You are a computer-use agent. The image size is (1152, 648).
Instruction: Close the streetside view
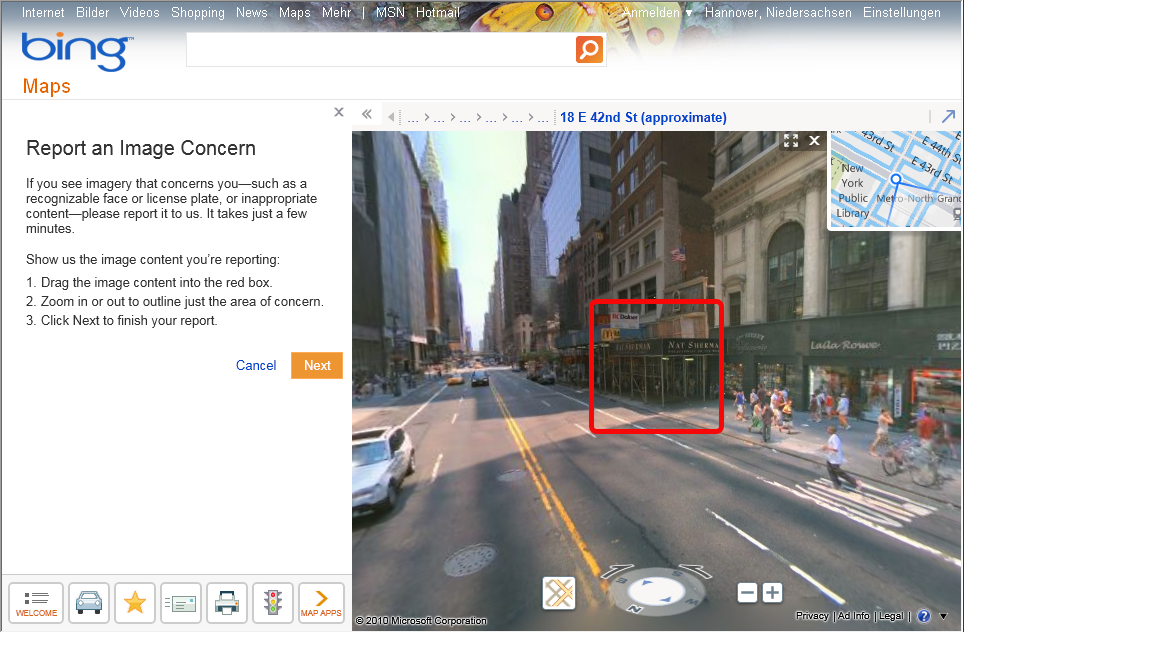click(814, 140)
